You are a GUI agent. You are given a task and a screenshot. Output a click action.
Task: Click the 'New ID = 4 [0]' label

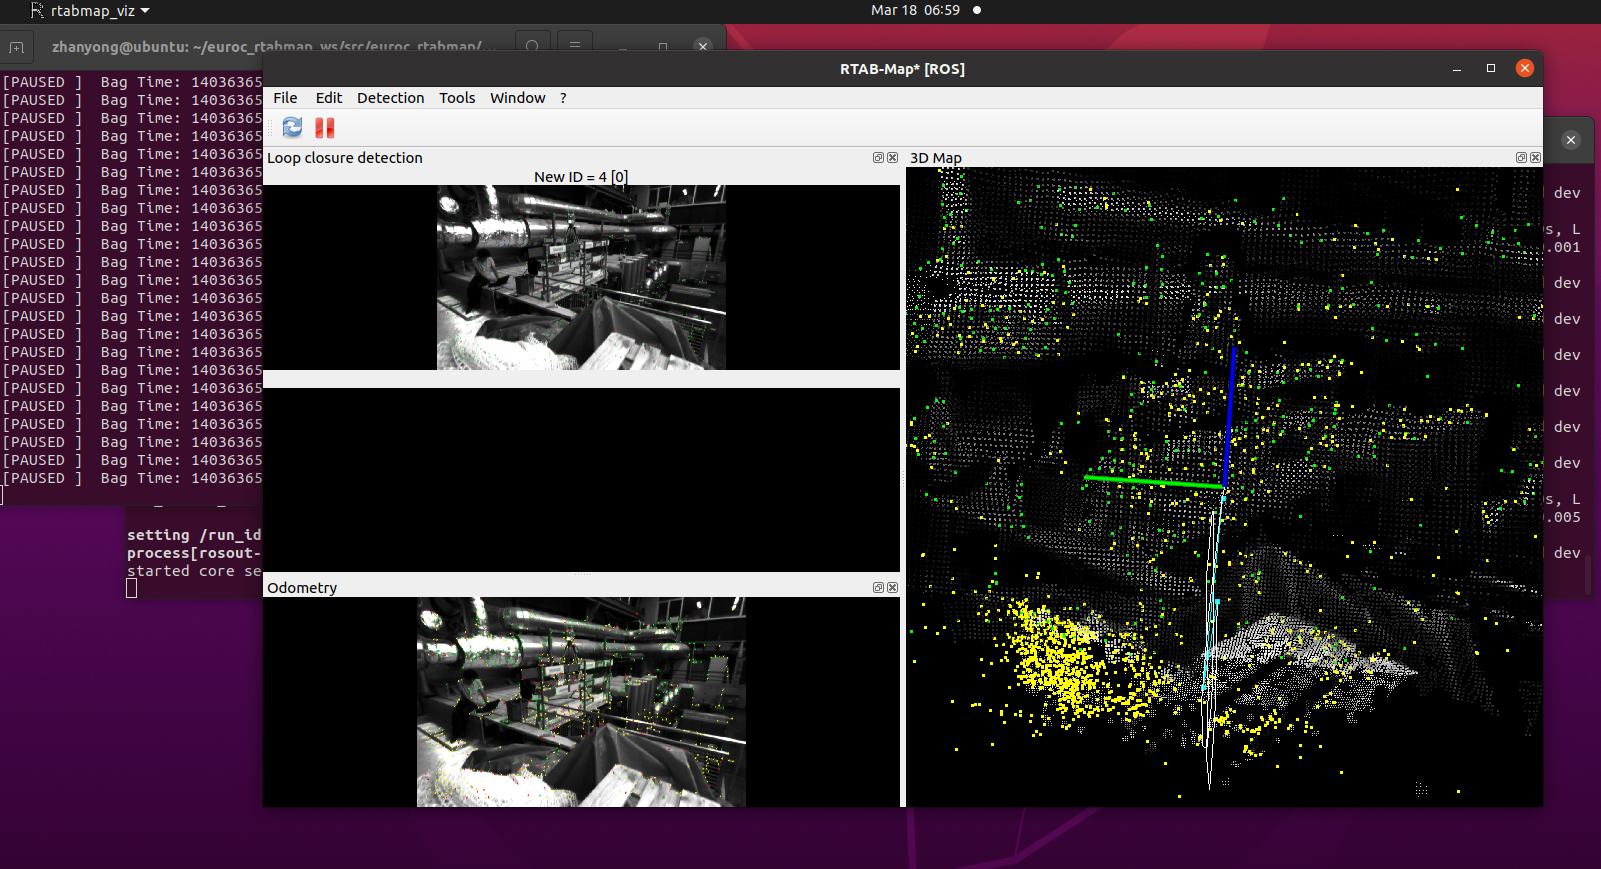581,177
